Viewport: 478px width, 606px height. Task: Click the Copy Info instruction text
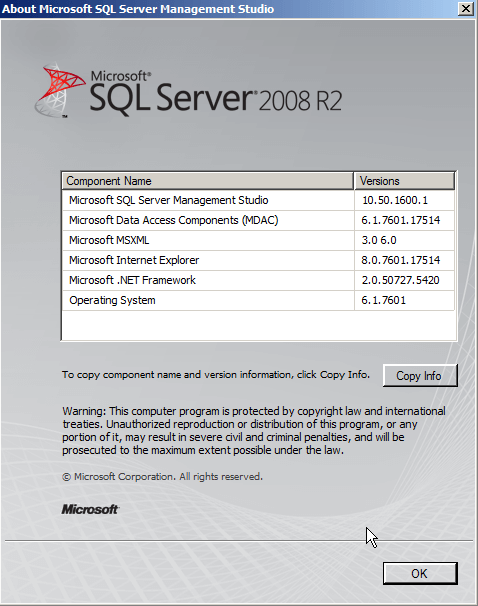(x=216, y=375)
